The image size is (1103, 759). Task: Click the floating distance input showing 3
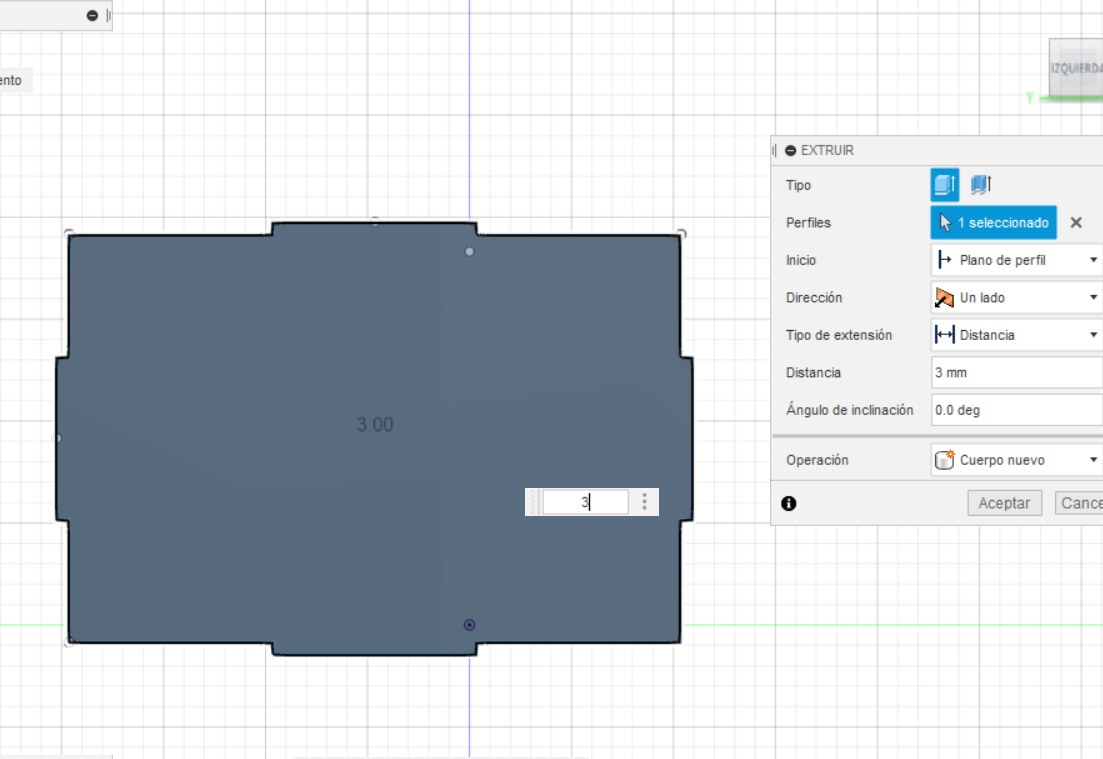585,502
